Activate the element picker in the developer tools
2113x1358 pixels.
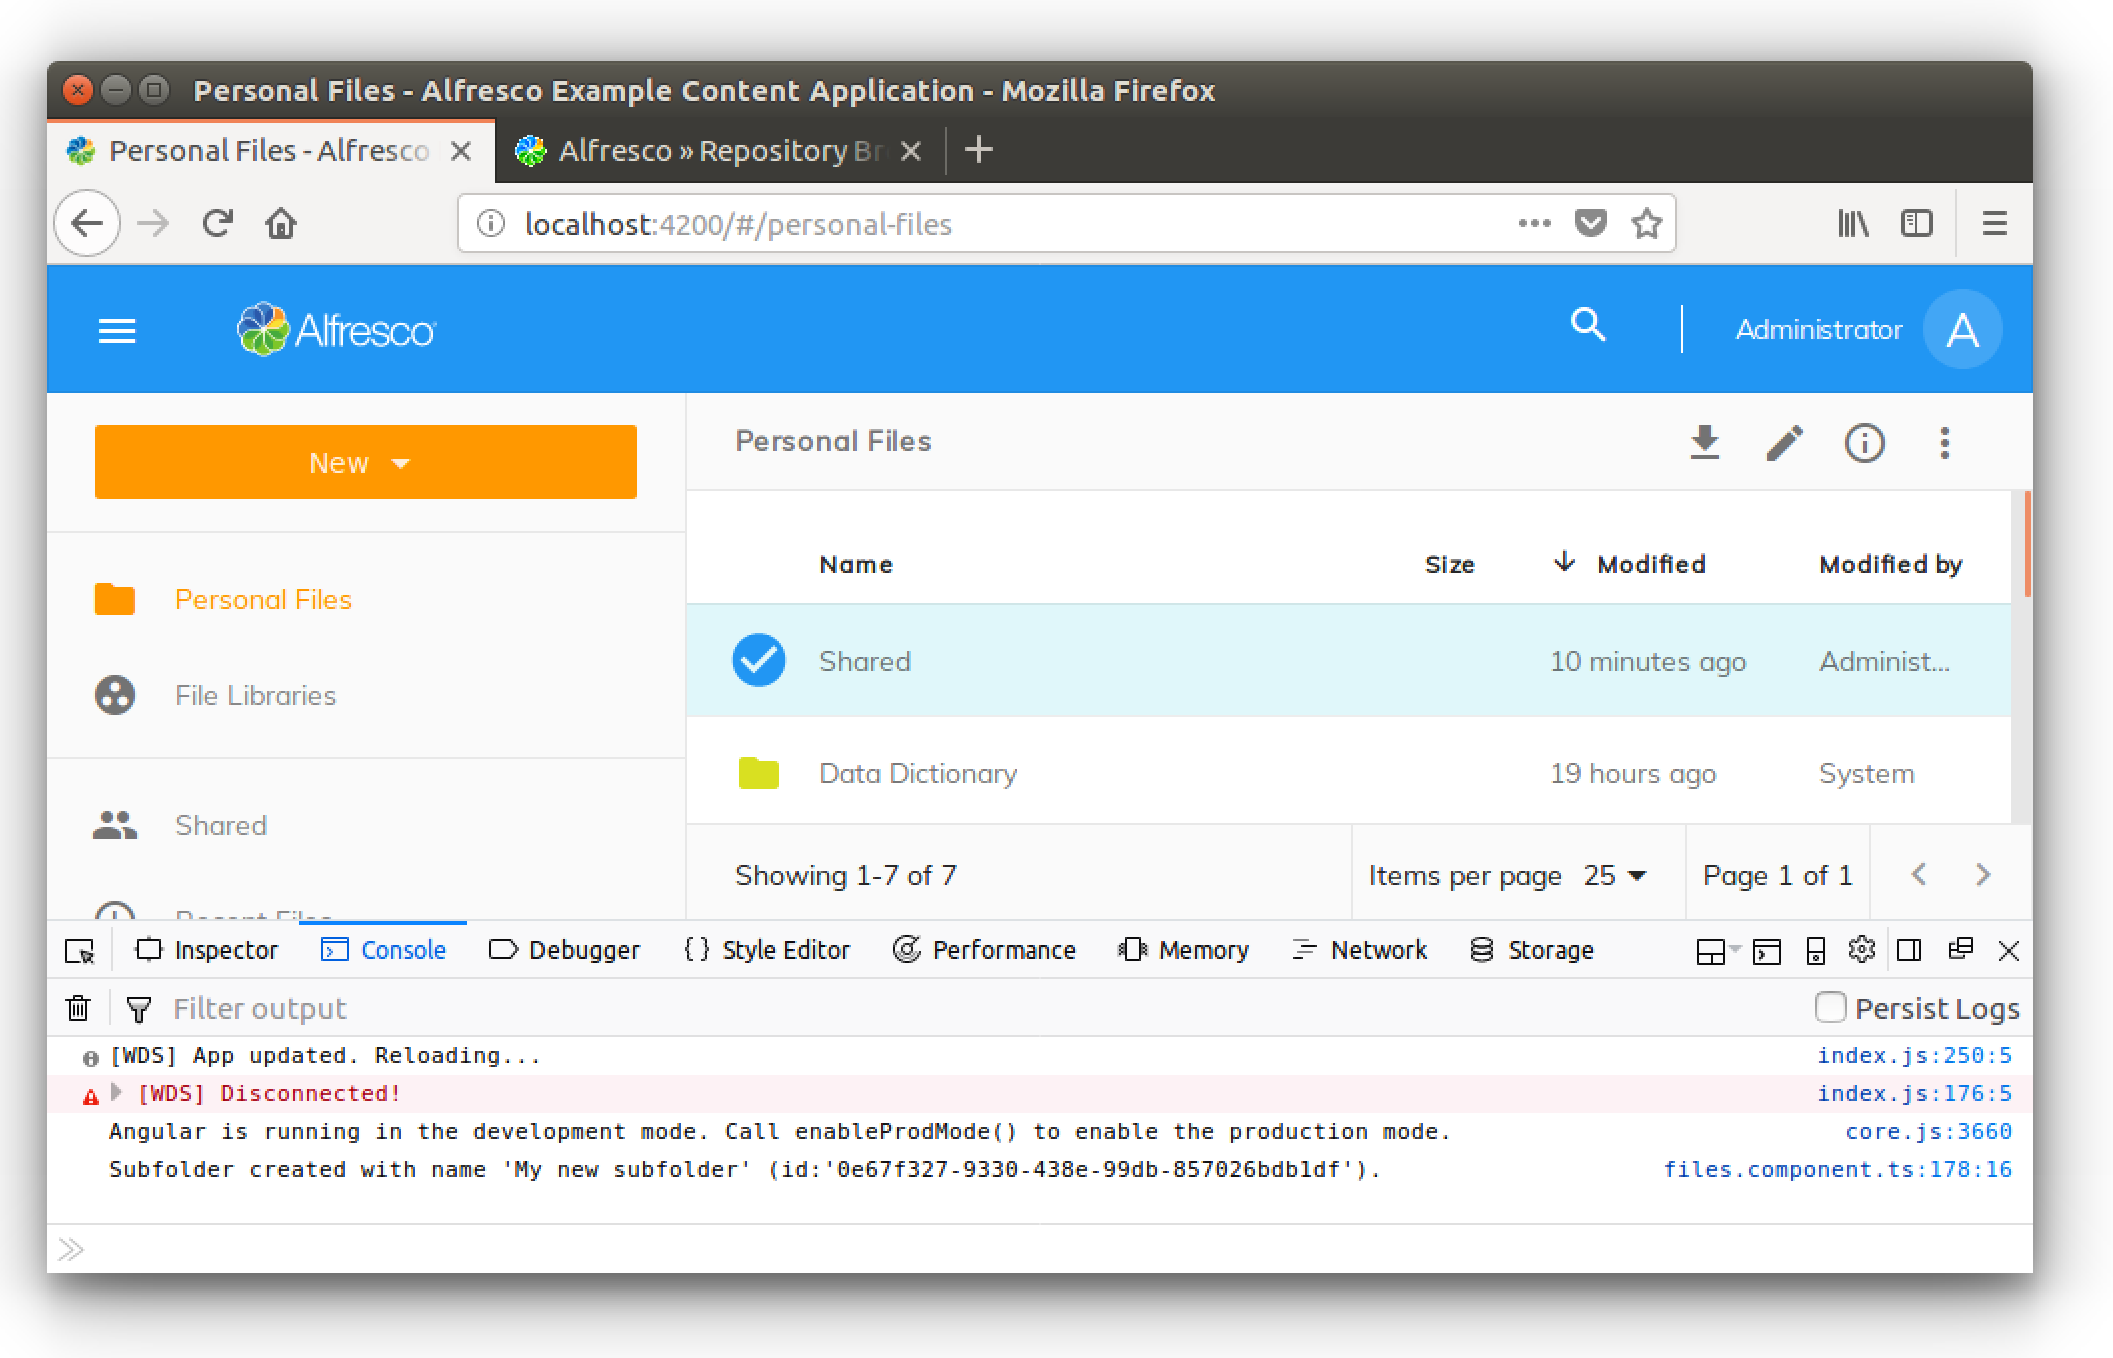(x=79, y=950)
